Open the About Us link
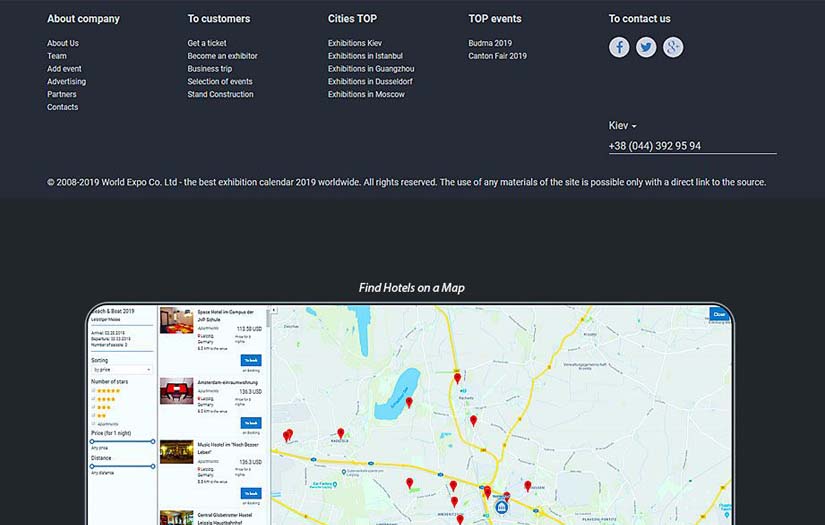The height and width of the screenshot is (525, 825). click(63, 43)
